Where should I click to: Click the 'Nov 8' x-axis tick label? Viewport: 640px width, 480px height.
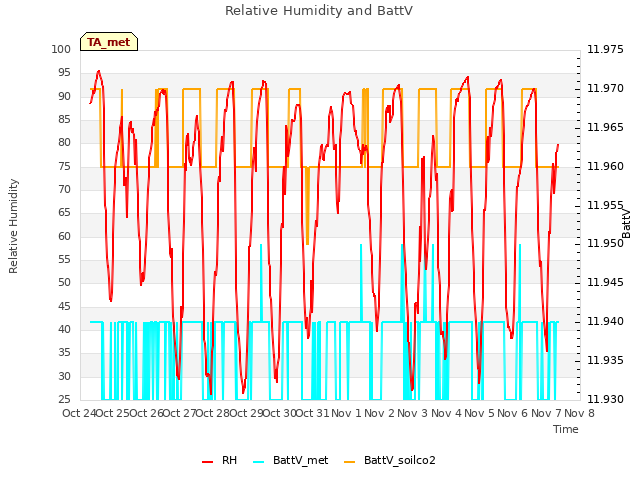(x=579, y=413)
